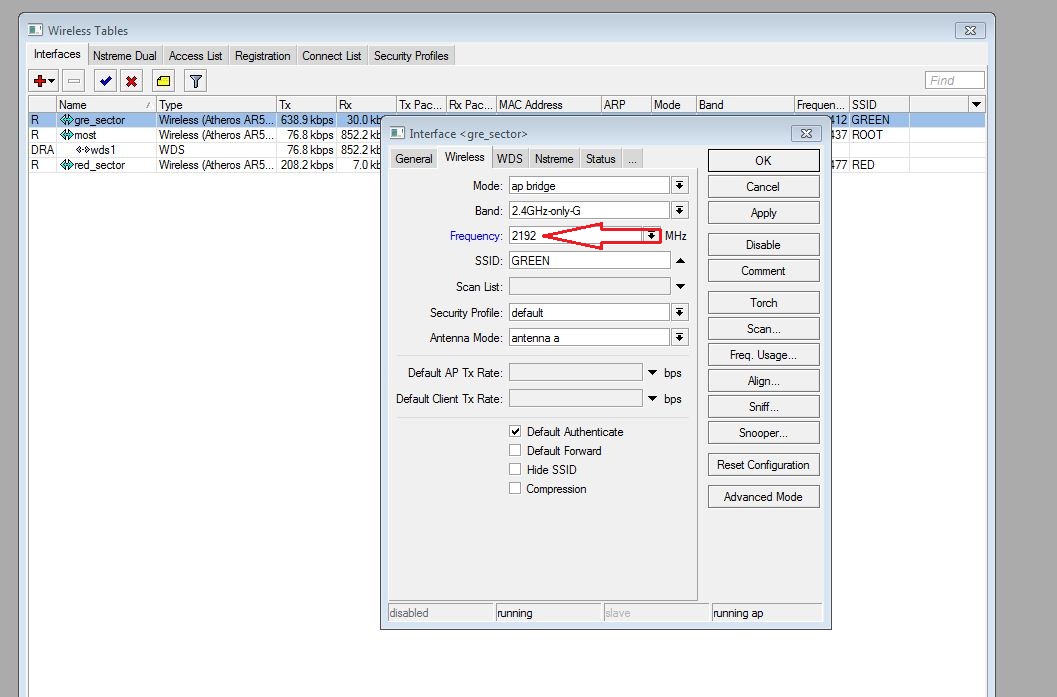
Task: Click into the SSID text field
Action: [x=589, y=260]
